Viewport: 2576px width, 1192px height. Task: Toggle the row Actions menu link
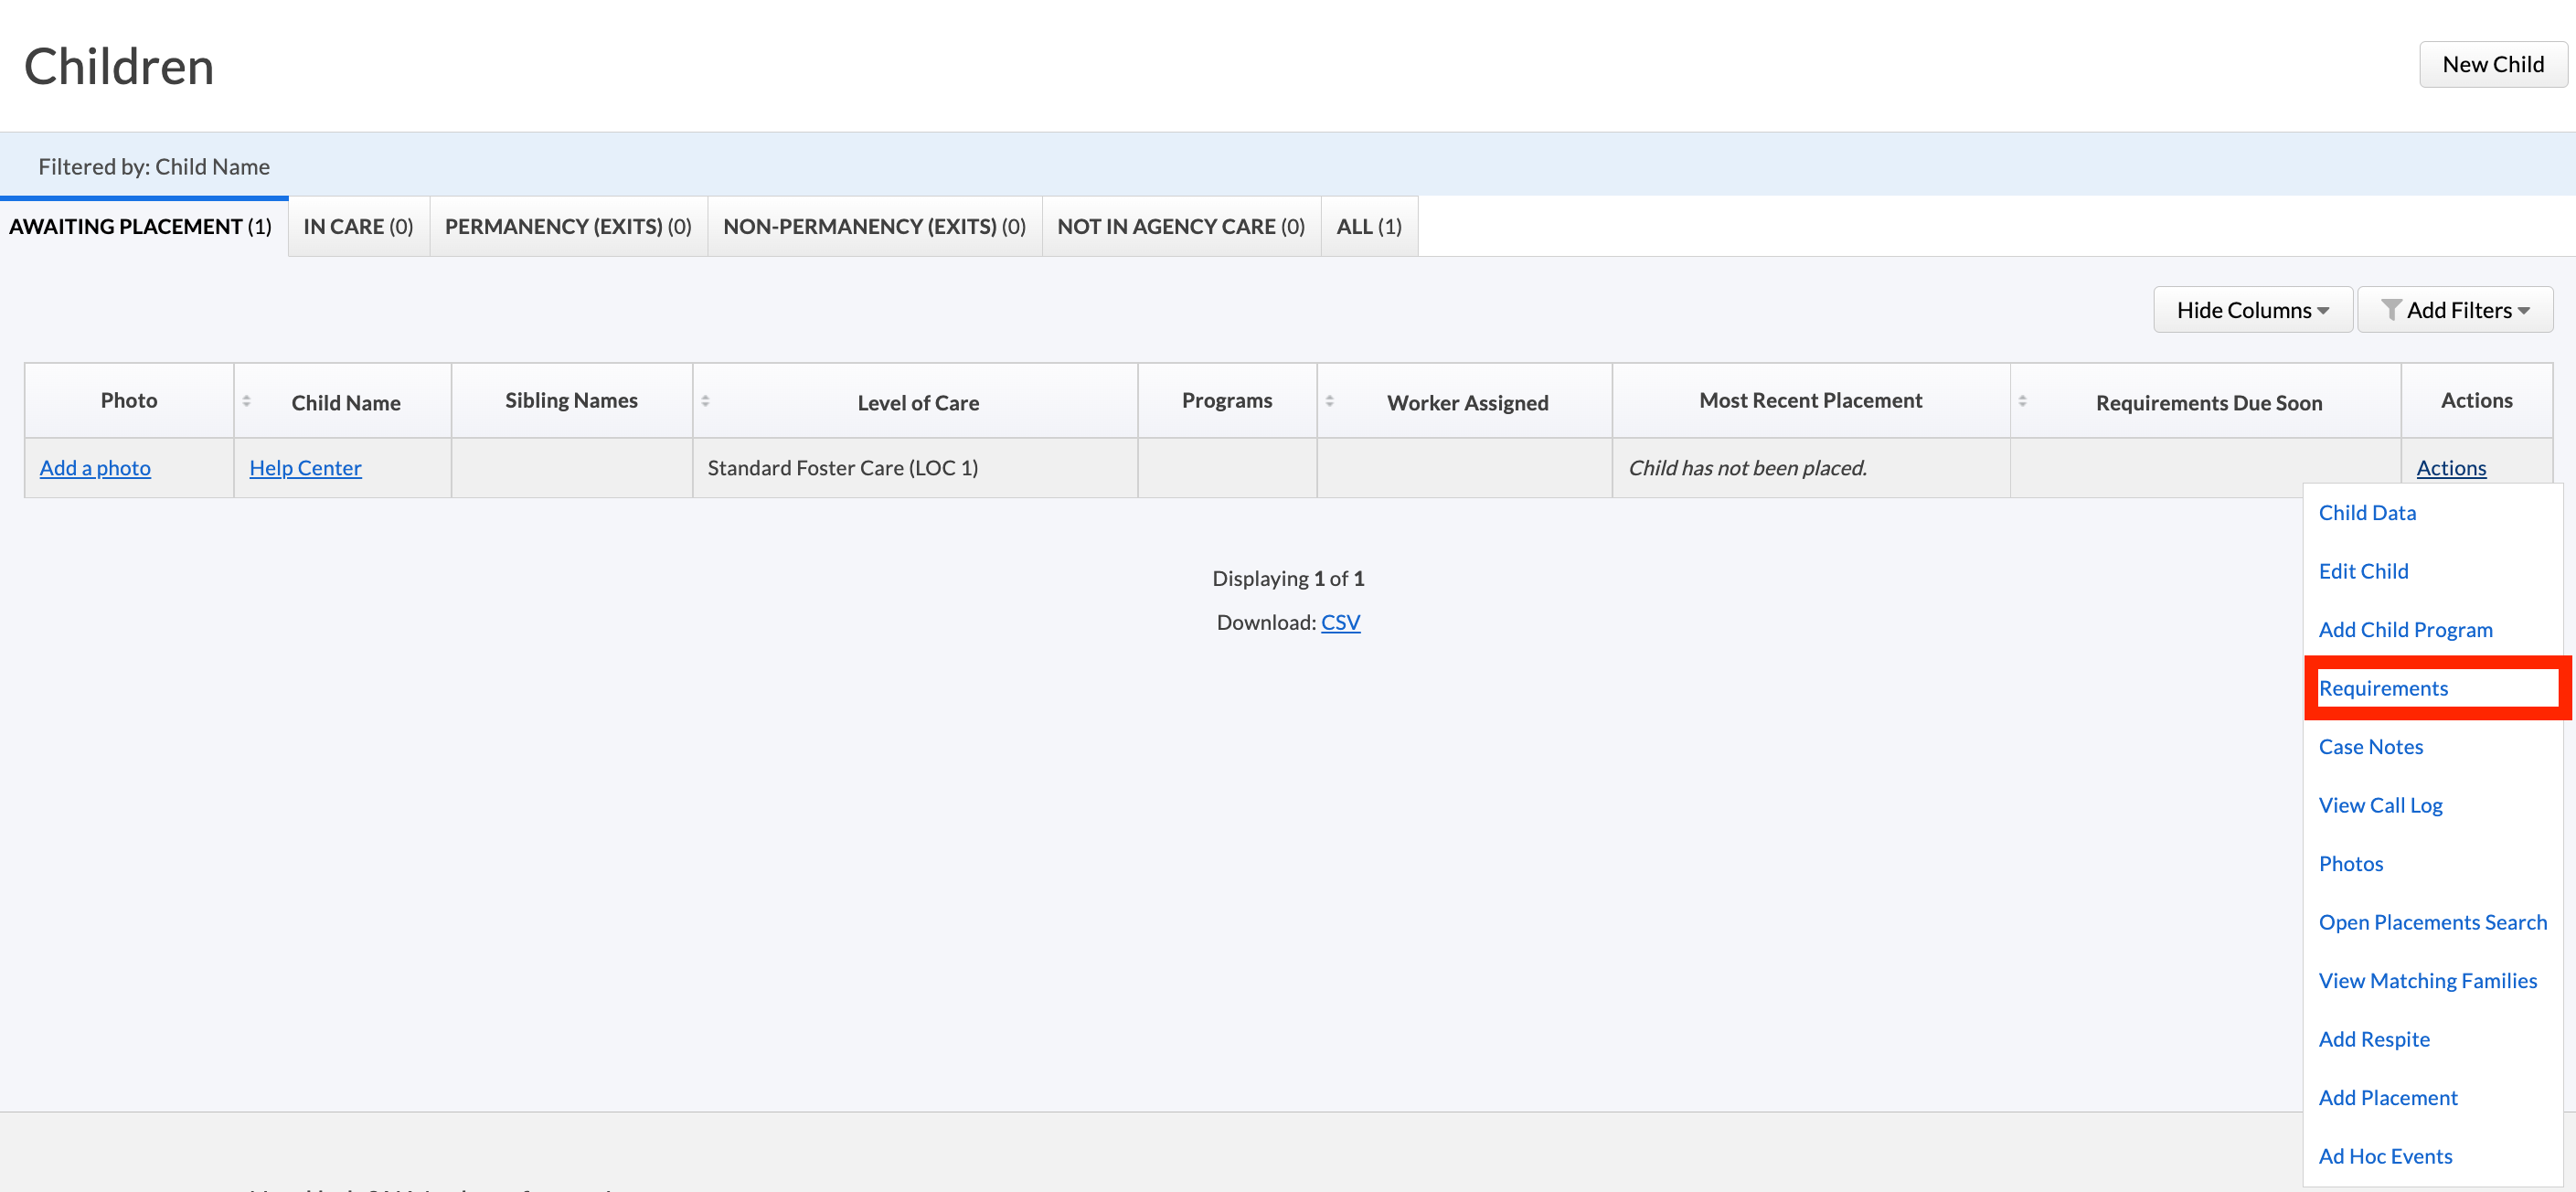click(x=2450, y=468)
